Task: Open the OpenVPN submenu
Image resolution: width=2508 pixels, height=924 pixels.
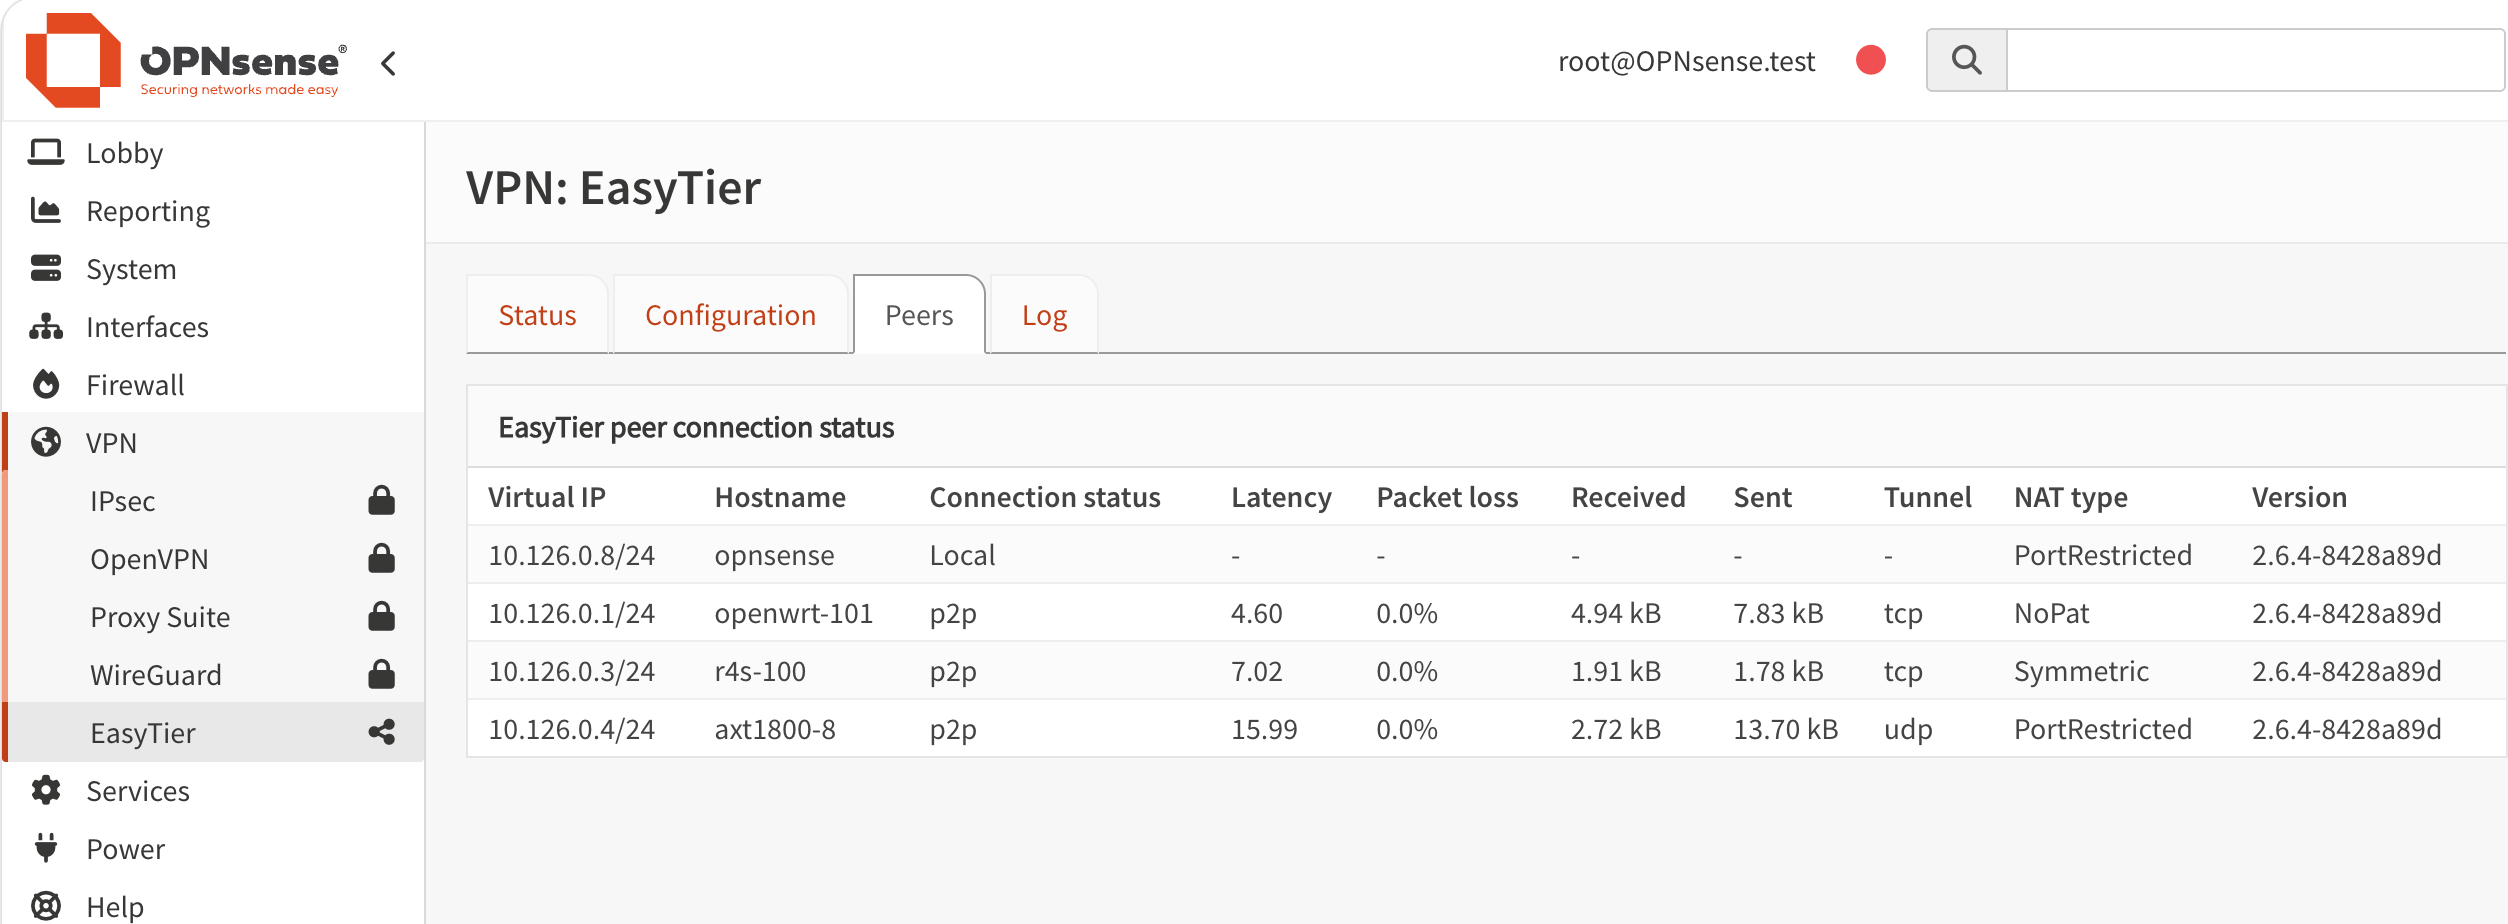Action: pos(149,559)
